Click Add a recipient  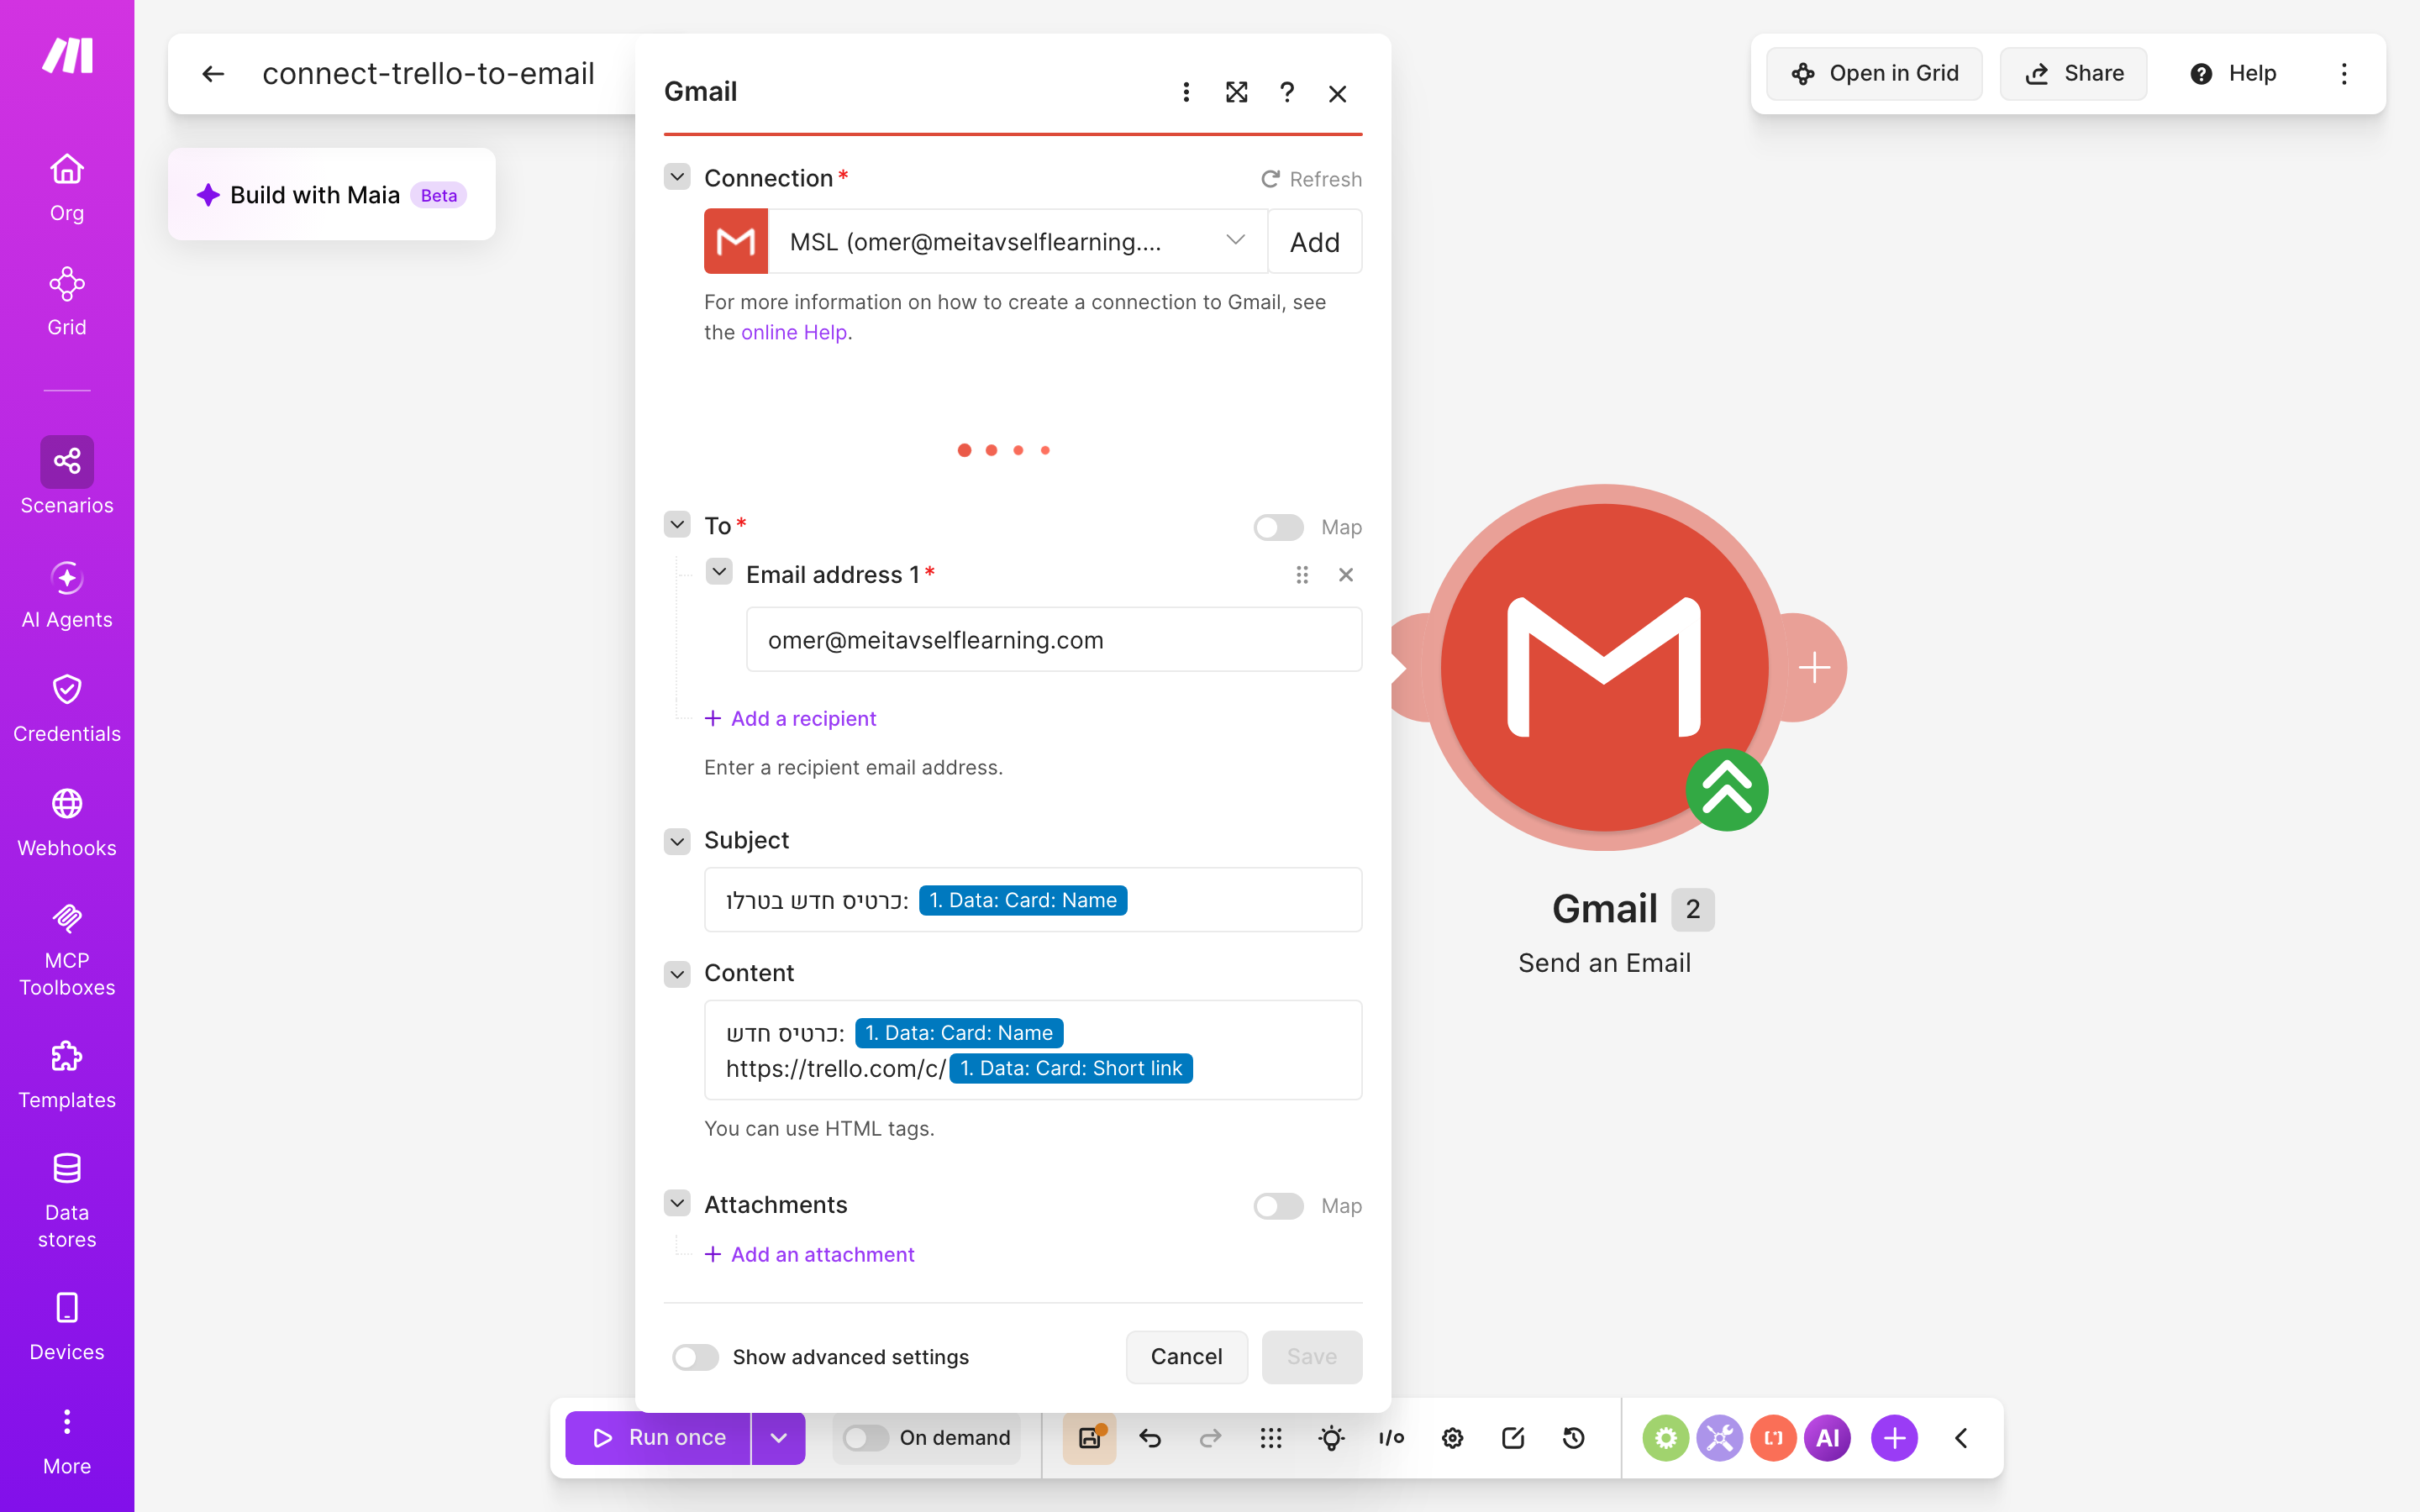790,718
